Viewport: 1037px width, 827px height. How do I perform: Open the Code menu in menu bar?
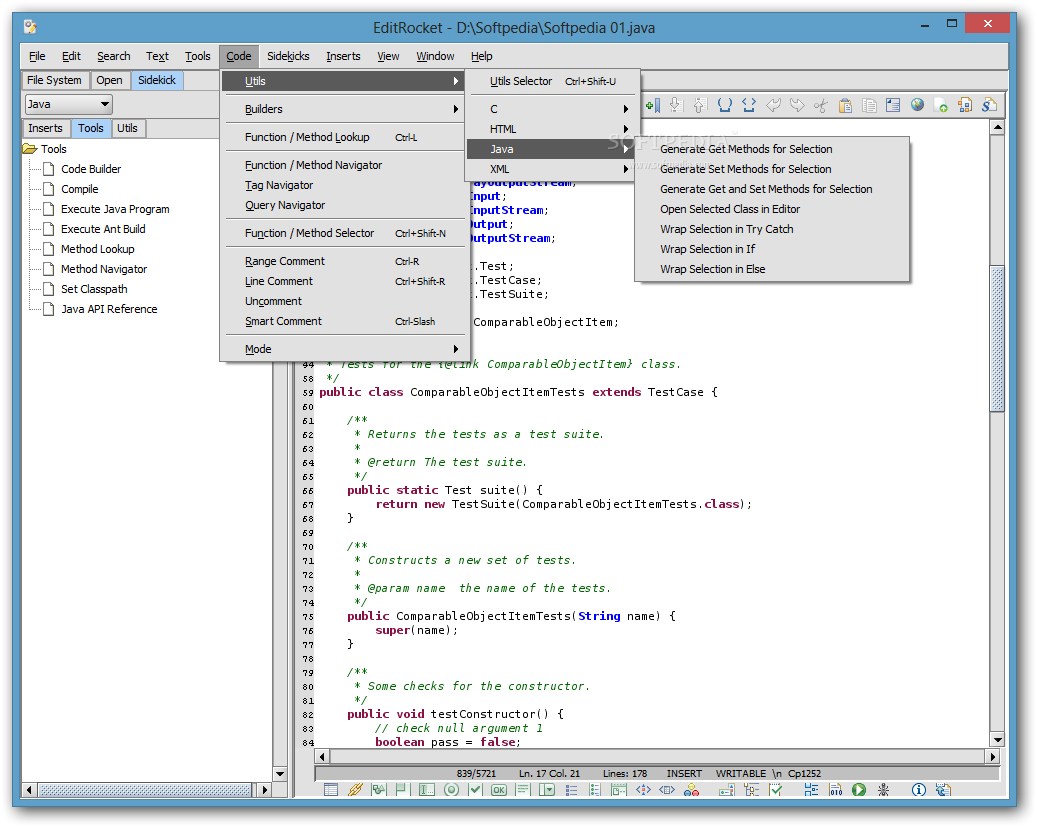239,56
